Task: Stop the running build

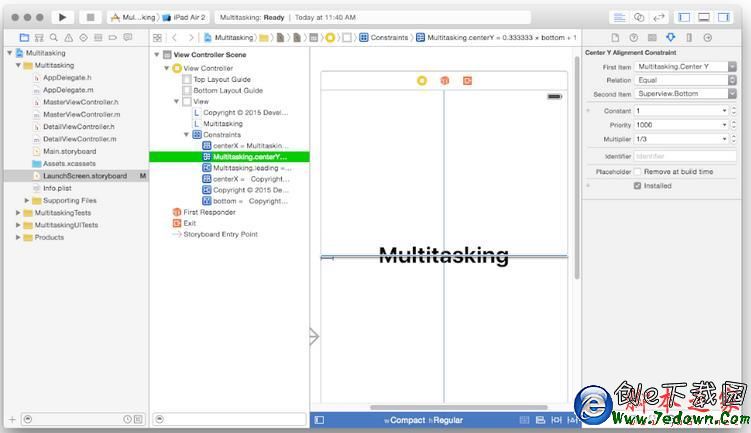Action: pyautogui.click(x=90, y=17)
